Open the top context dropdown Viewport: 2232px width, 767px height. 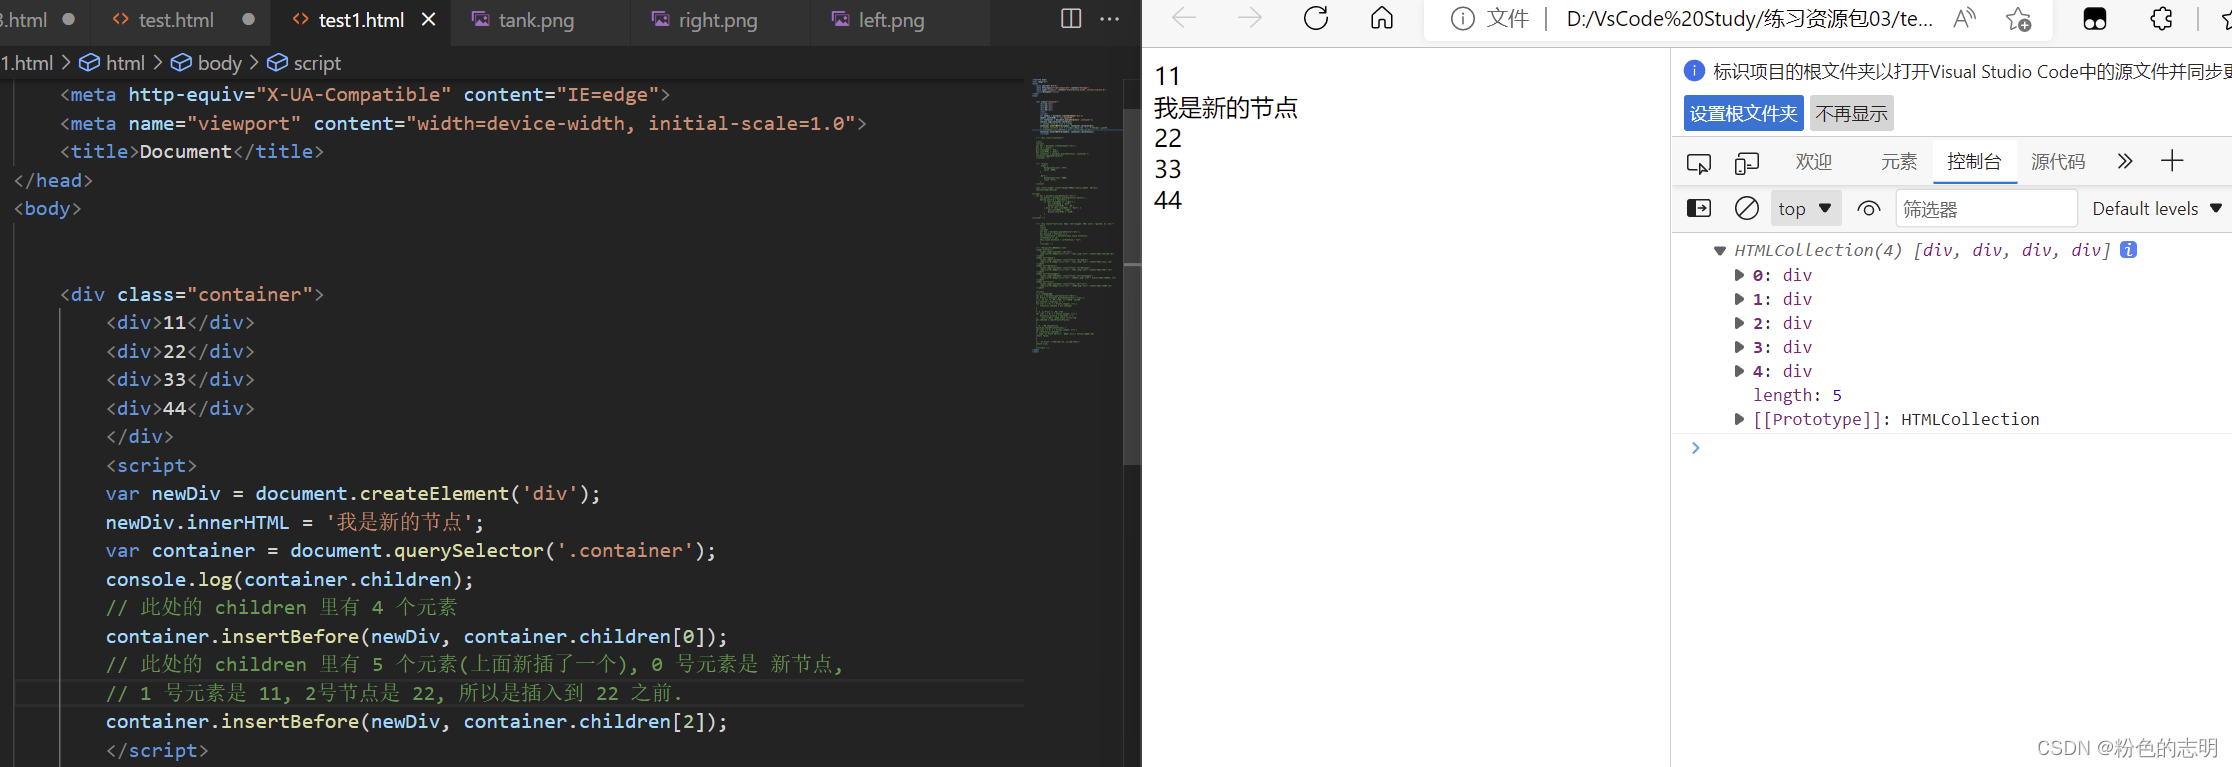click(1805, 208)
